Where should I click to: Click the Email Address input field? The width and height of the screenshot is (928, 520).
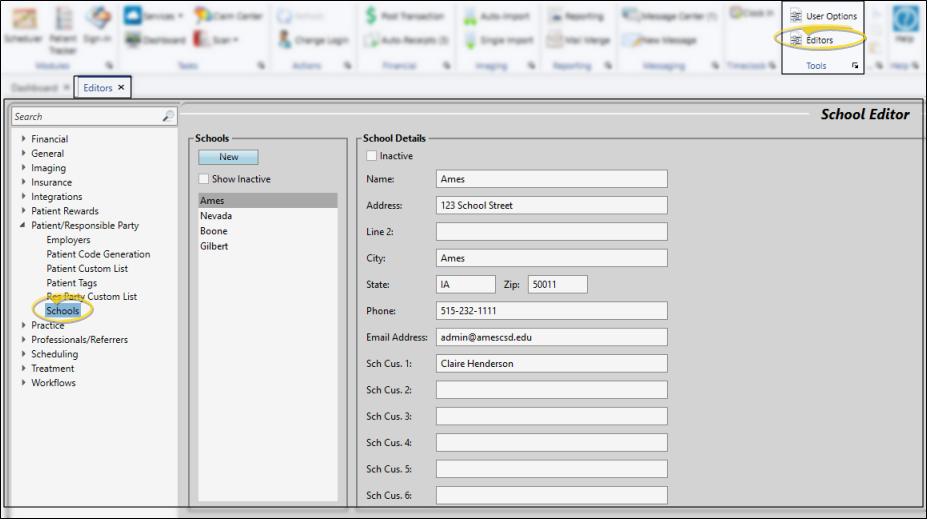pos(551,337)
